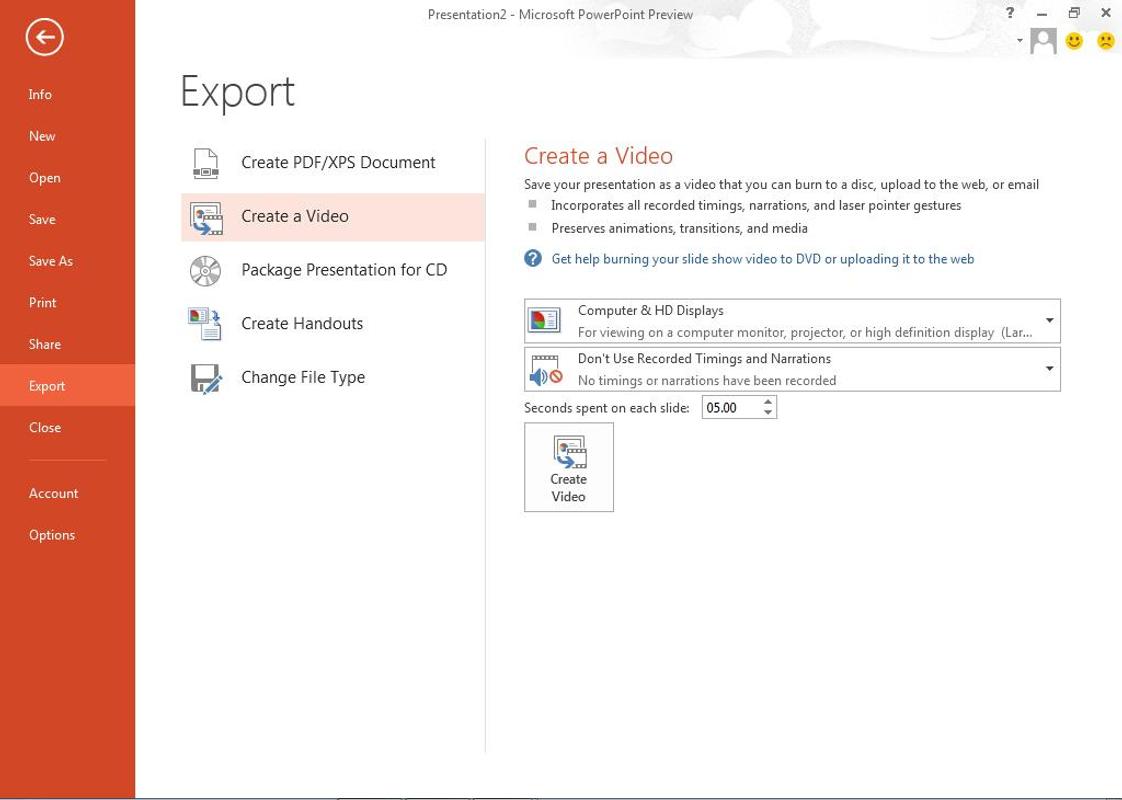The image size is (1122, 800).
Task: Click the 'Preserves animations, transitions, and media' text
Action: [x=679, y=228]
